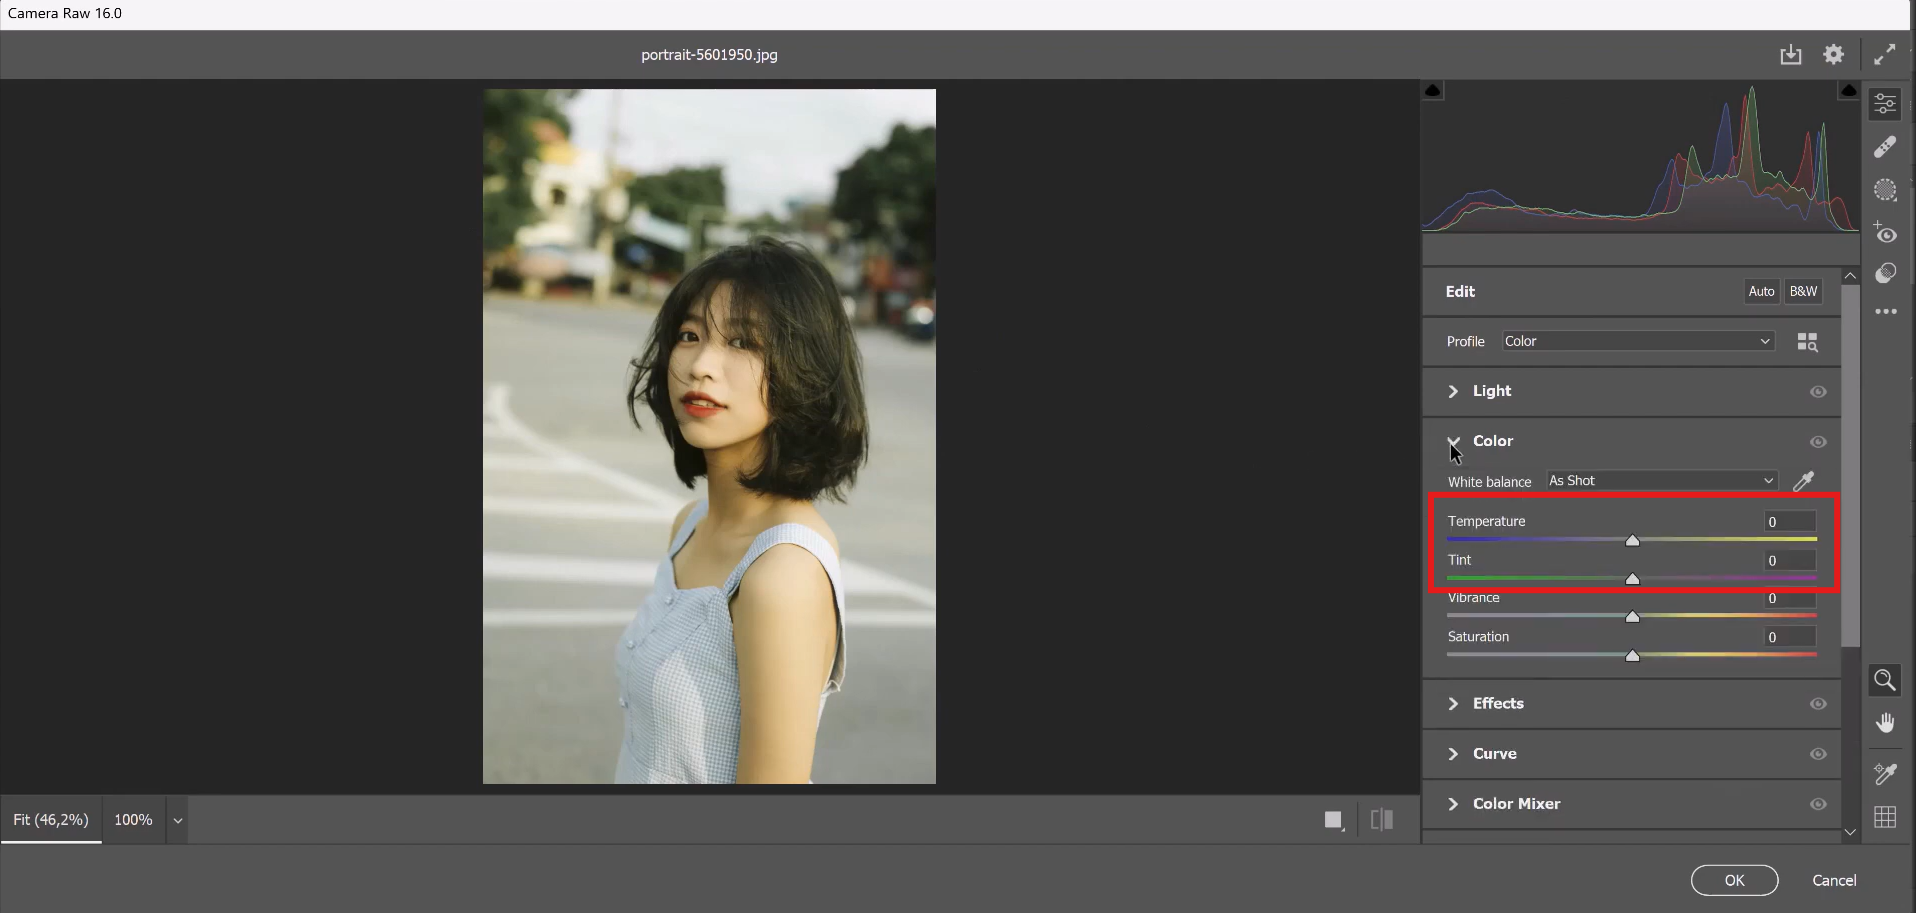
Task: Click the Camera Raw 16.0 window title
Action: (65, 13)
